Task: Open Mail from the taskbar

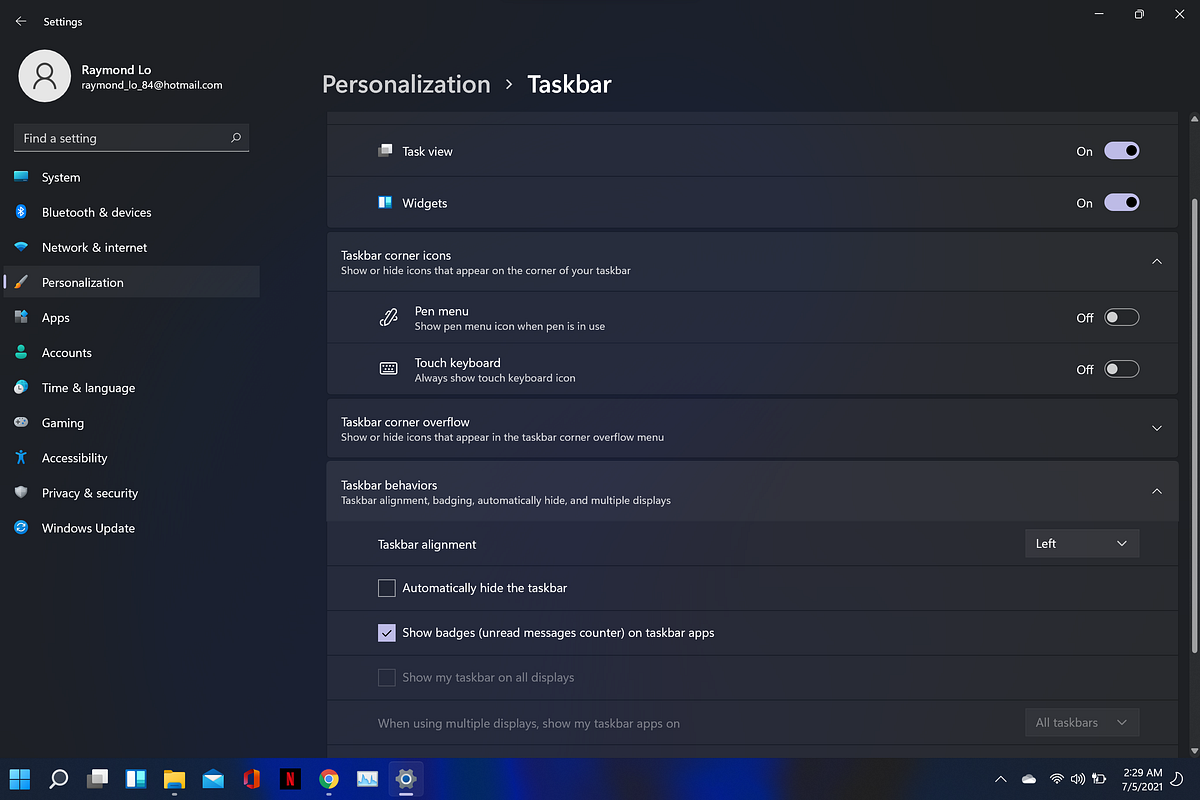Action: pyautogui.click(x=213, y=778)
